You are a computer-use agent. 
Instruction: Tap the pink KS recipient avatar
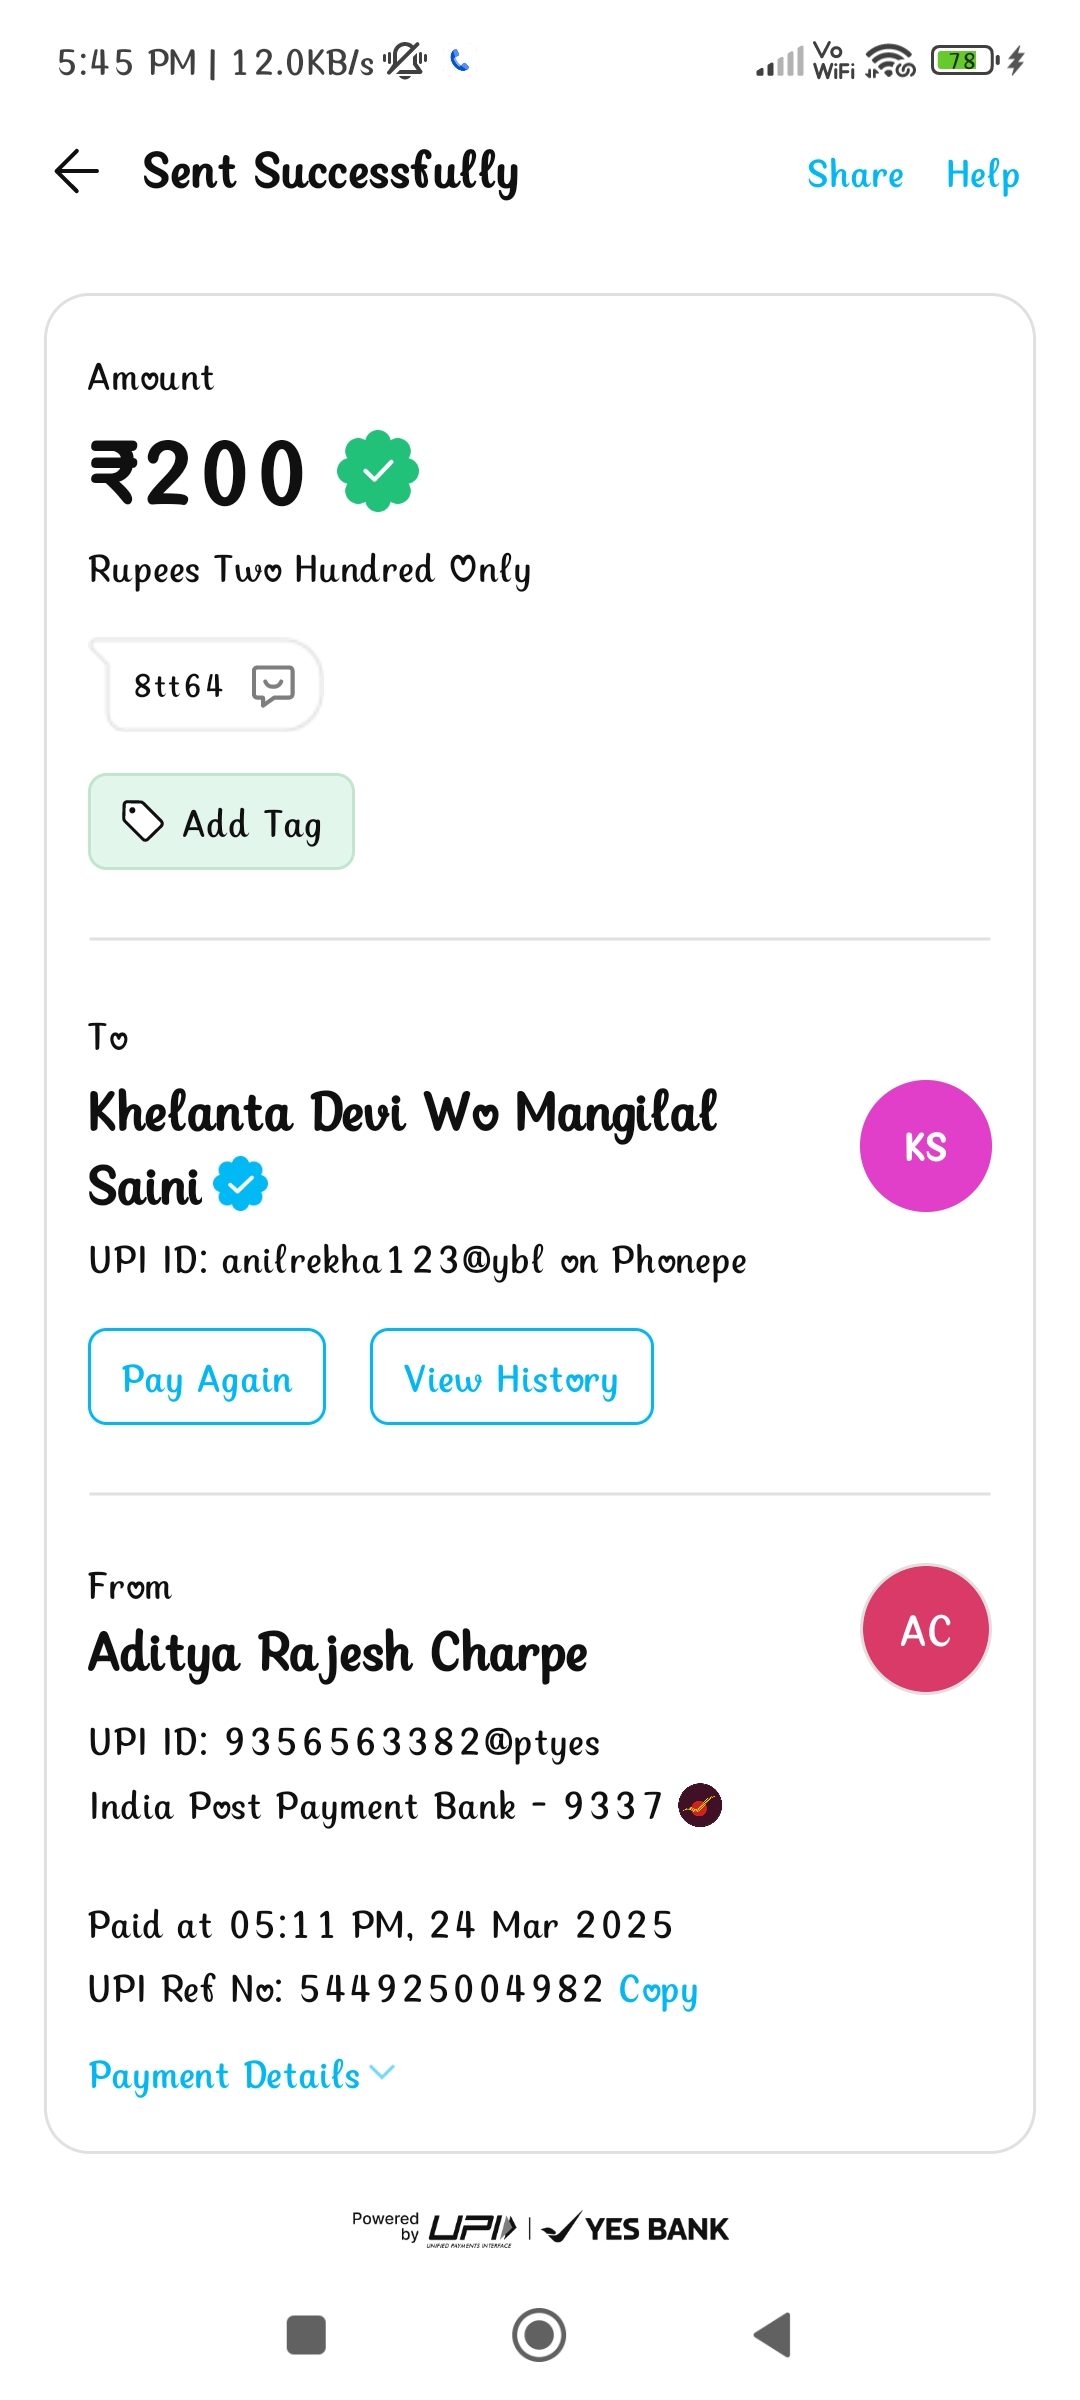(x=925, y=1146)
